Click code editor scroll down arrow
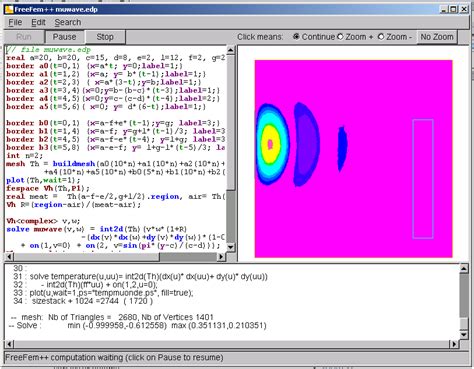The image size is (474, 369). [x=230, y=247]
